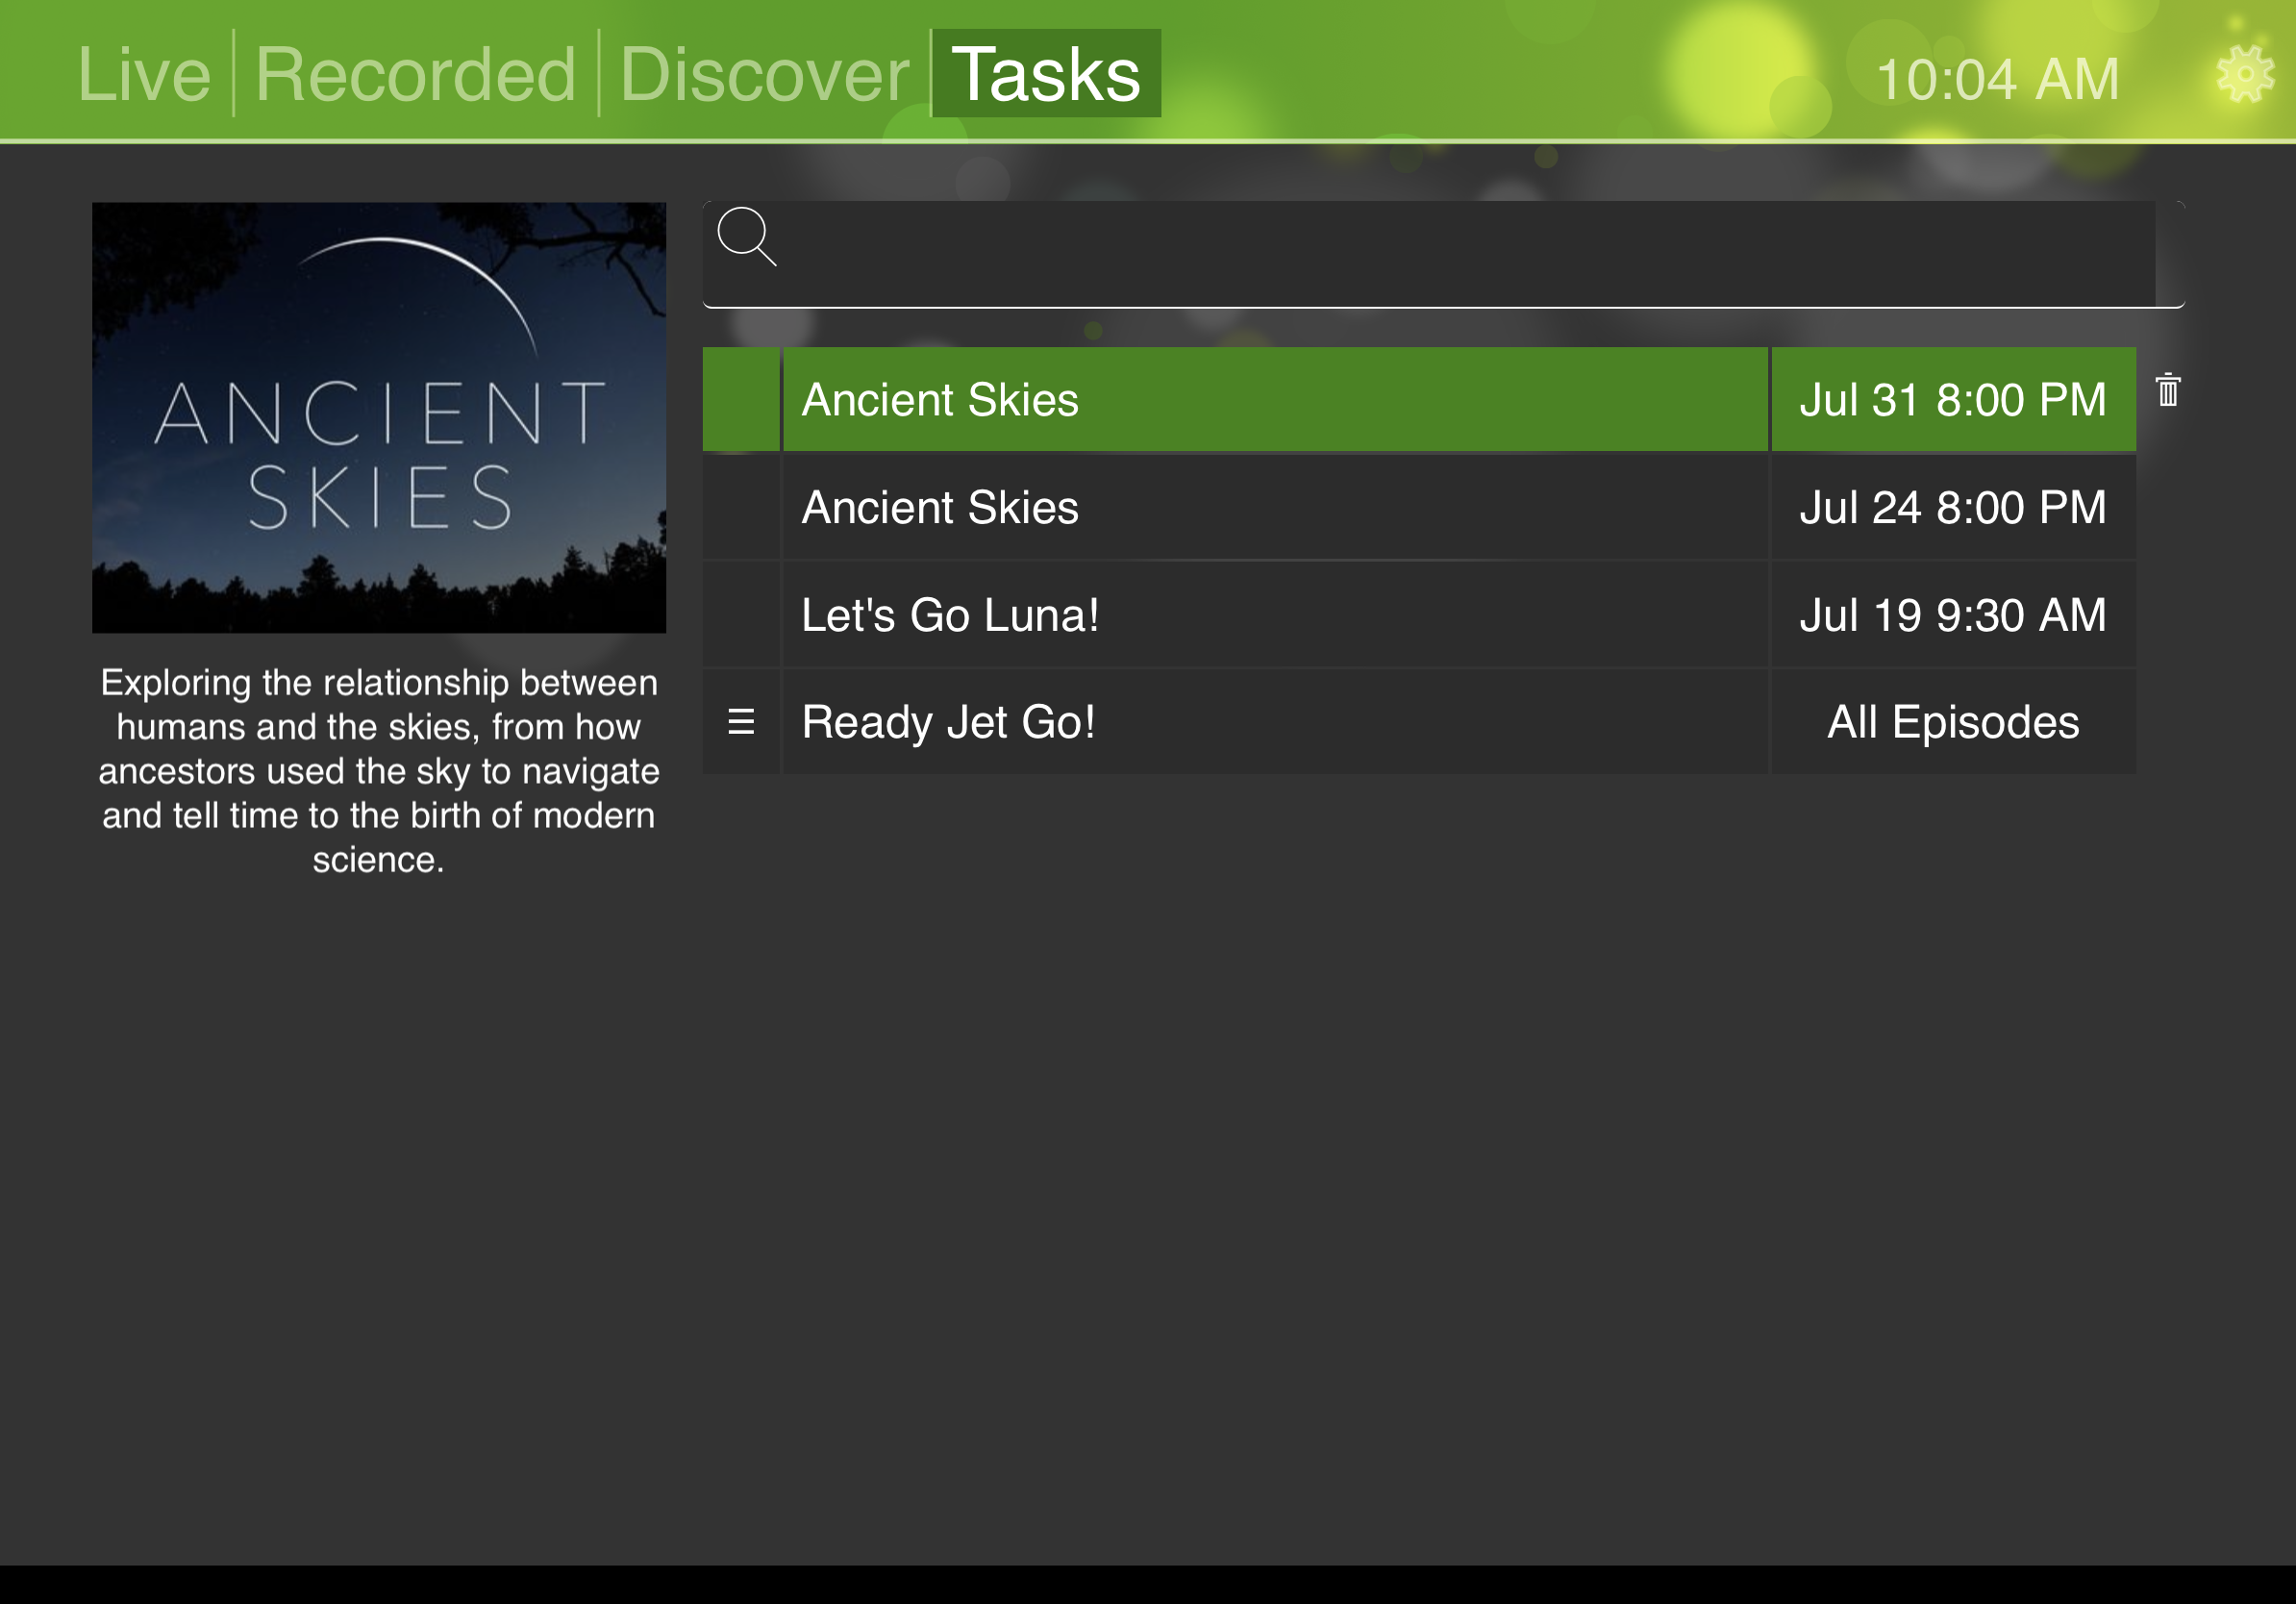Image resolution: width=2296 pixels, height=1604 pixels.
Task: Click the Ancient Skies description text
Action: tap(379, 771)
